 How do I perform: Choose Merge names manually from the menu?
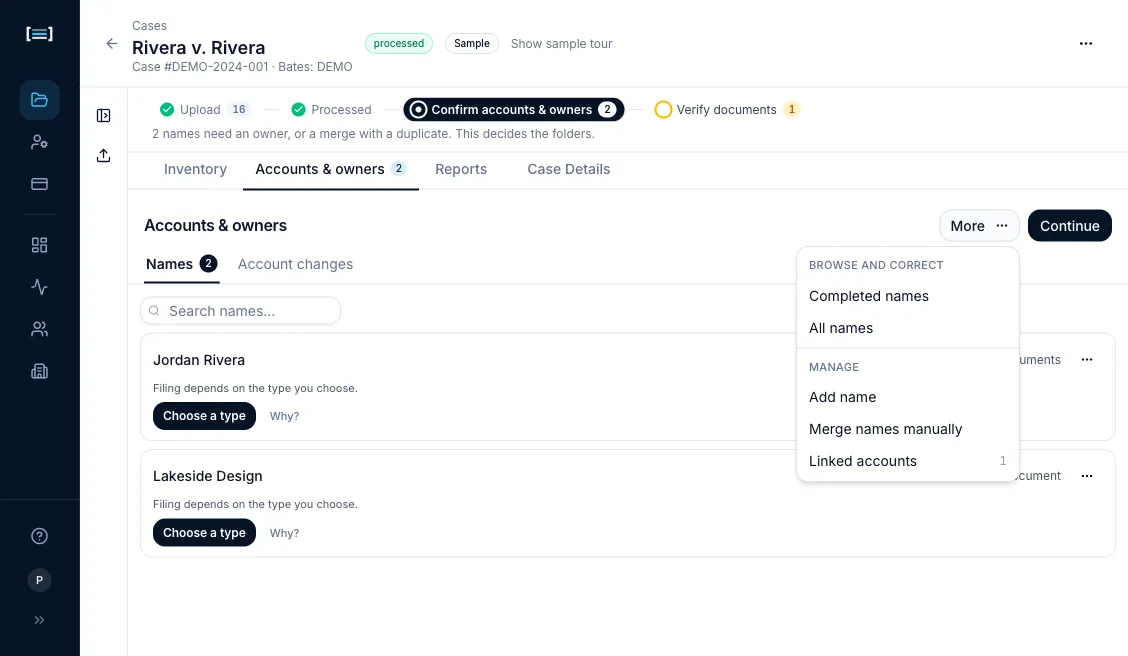click(x=908, y=429)
